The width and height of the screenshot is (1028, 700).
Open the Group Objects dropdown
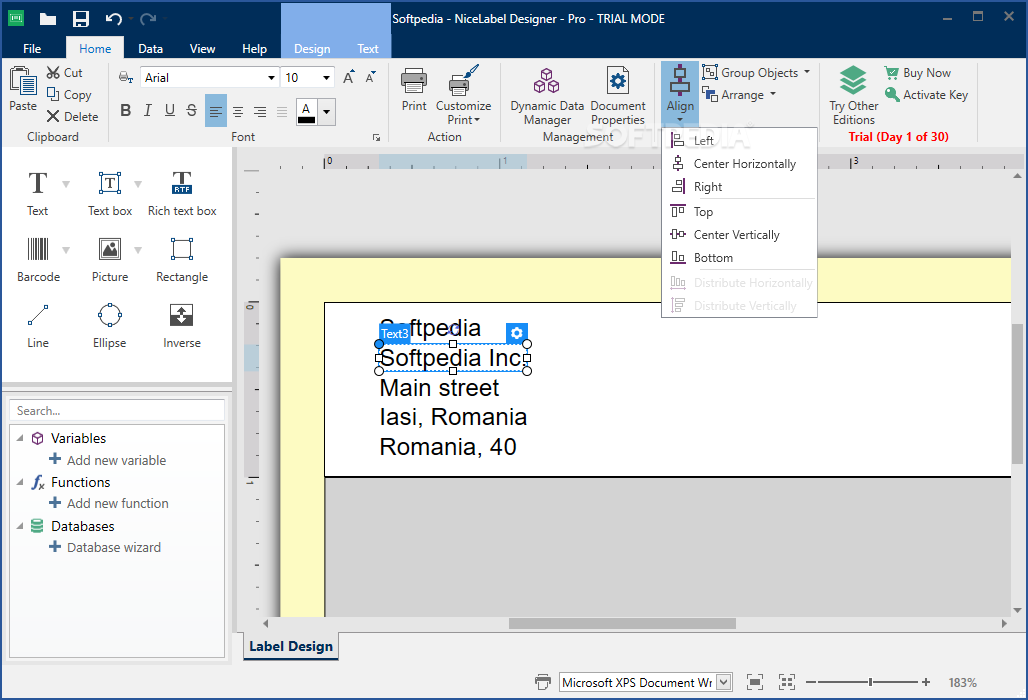point(807,72)
